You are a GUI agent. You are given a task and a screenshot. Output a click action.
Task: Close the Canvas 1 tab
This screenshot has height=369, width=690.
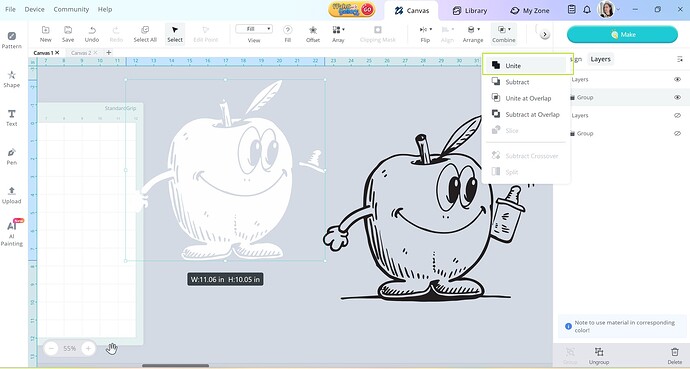pyautogui.click(x=57, y=53)
